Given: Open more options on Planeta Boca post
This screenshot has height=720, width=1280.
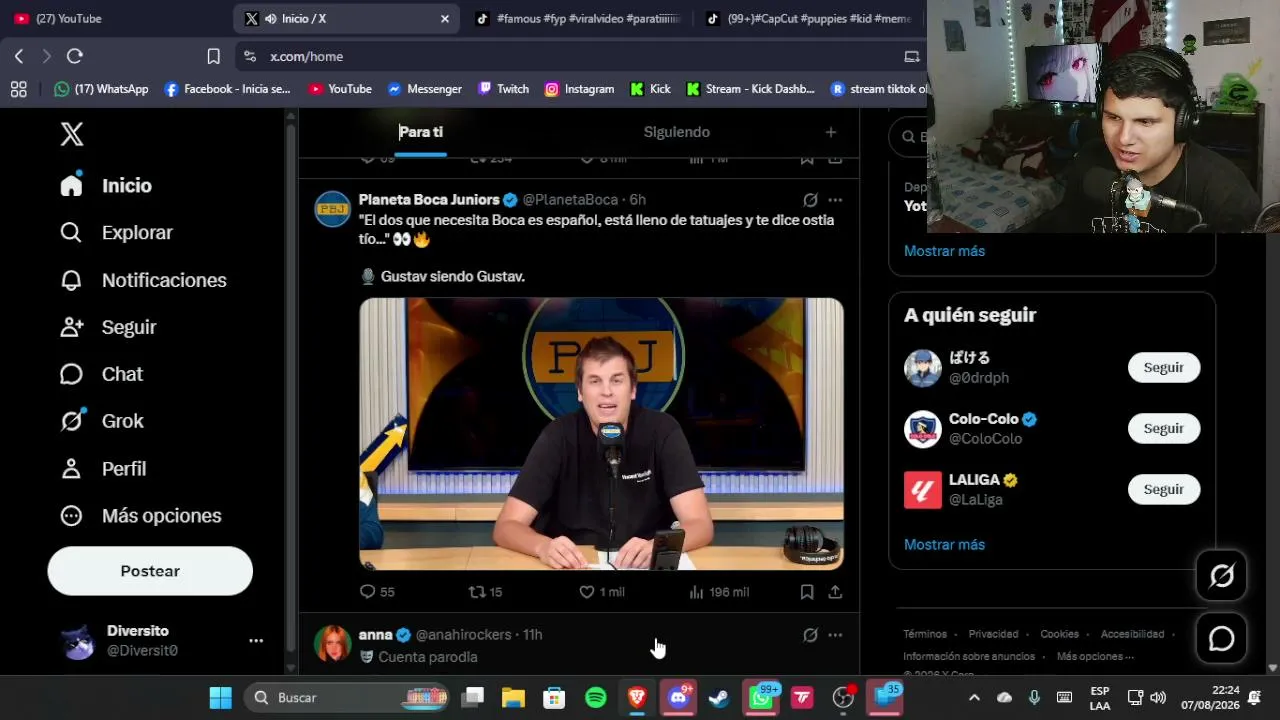Looking at the screenshot, I should click(835, 199).
